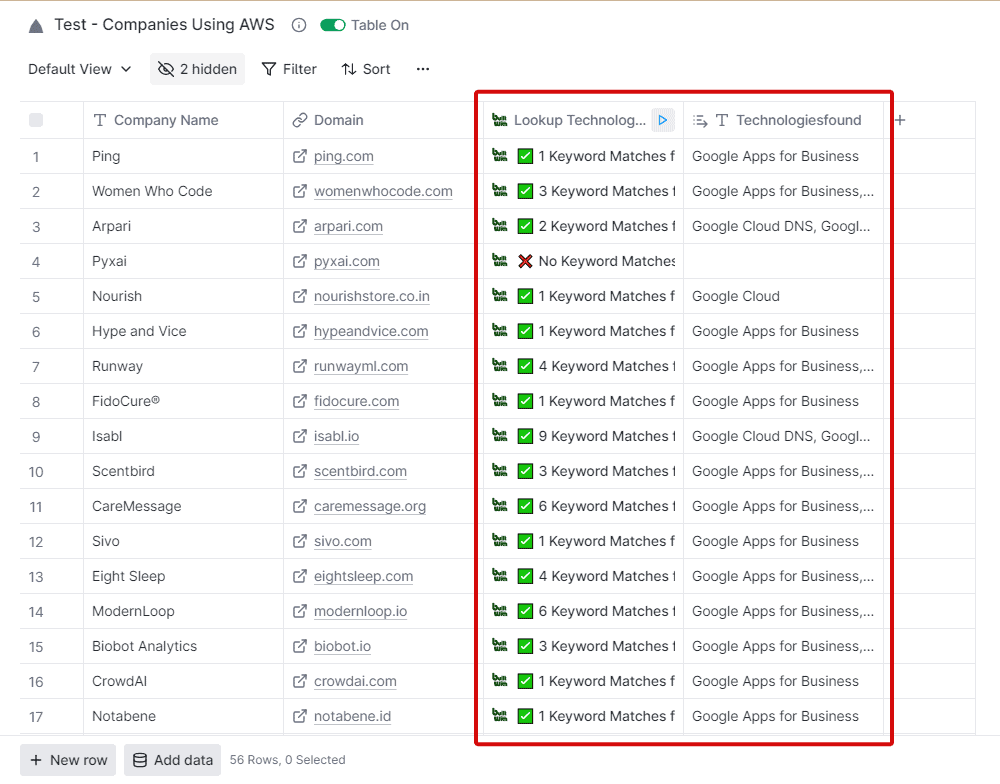Viewport: 1000px width, 784px height.
Task: Open the Technologiesfound column header menu
Action: 798,120
